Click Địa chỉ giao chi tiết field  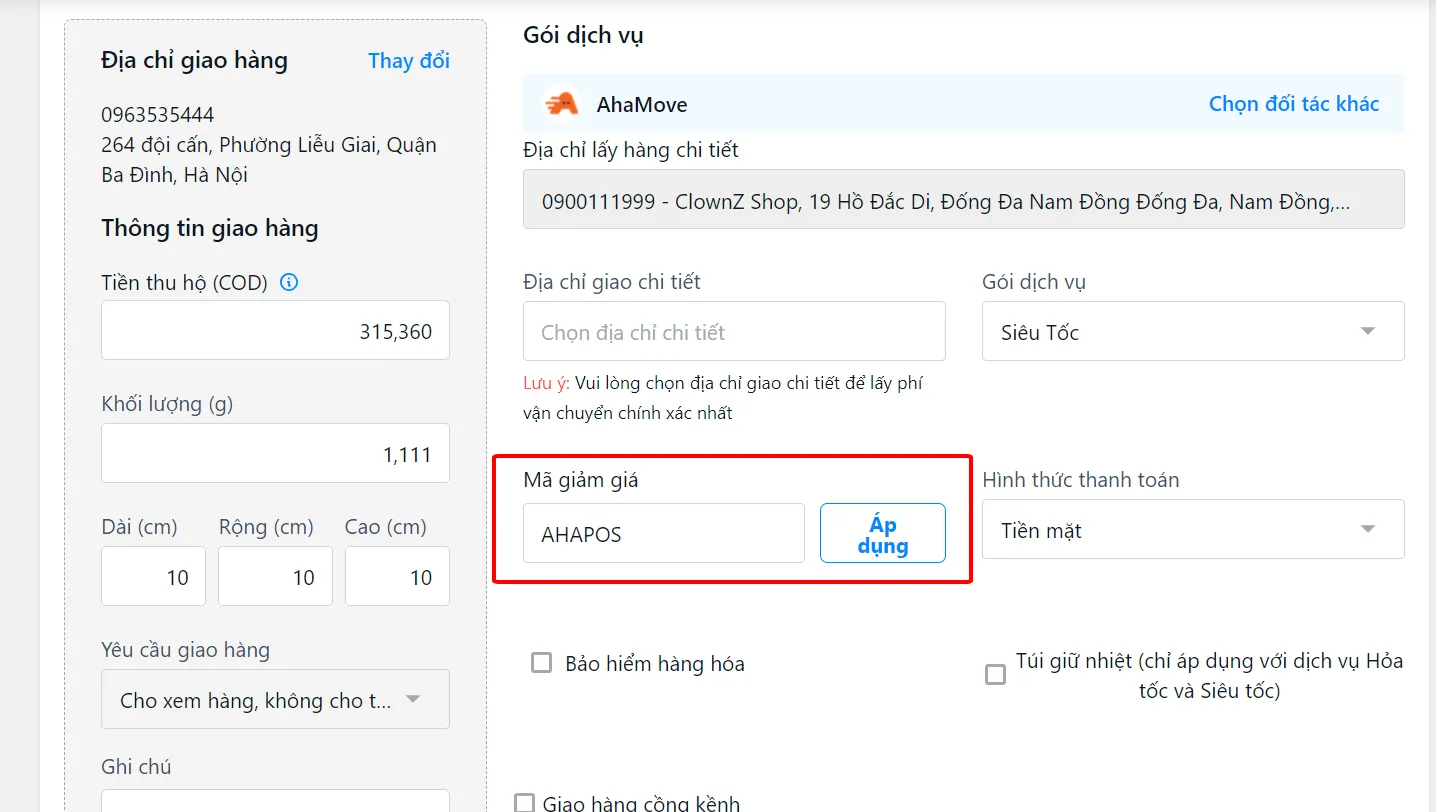tap(734, 331)
